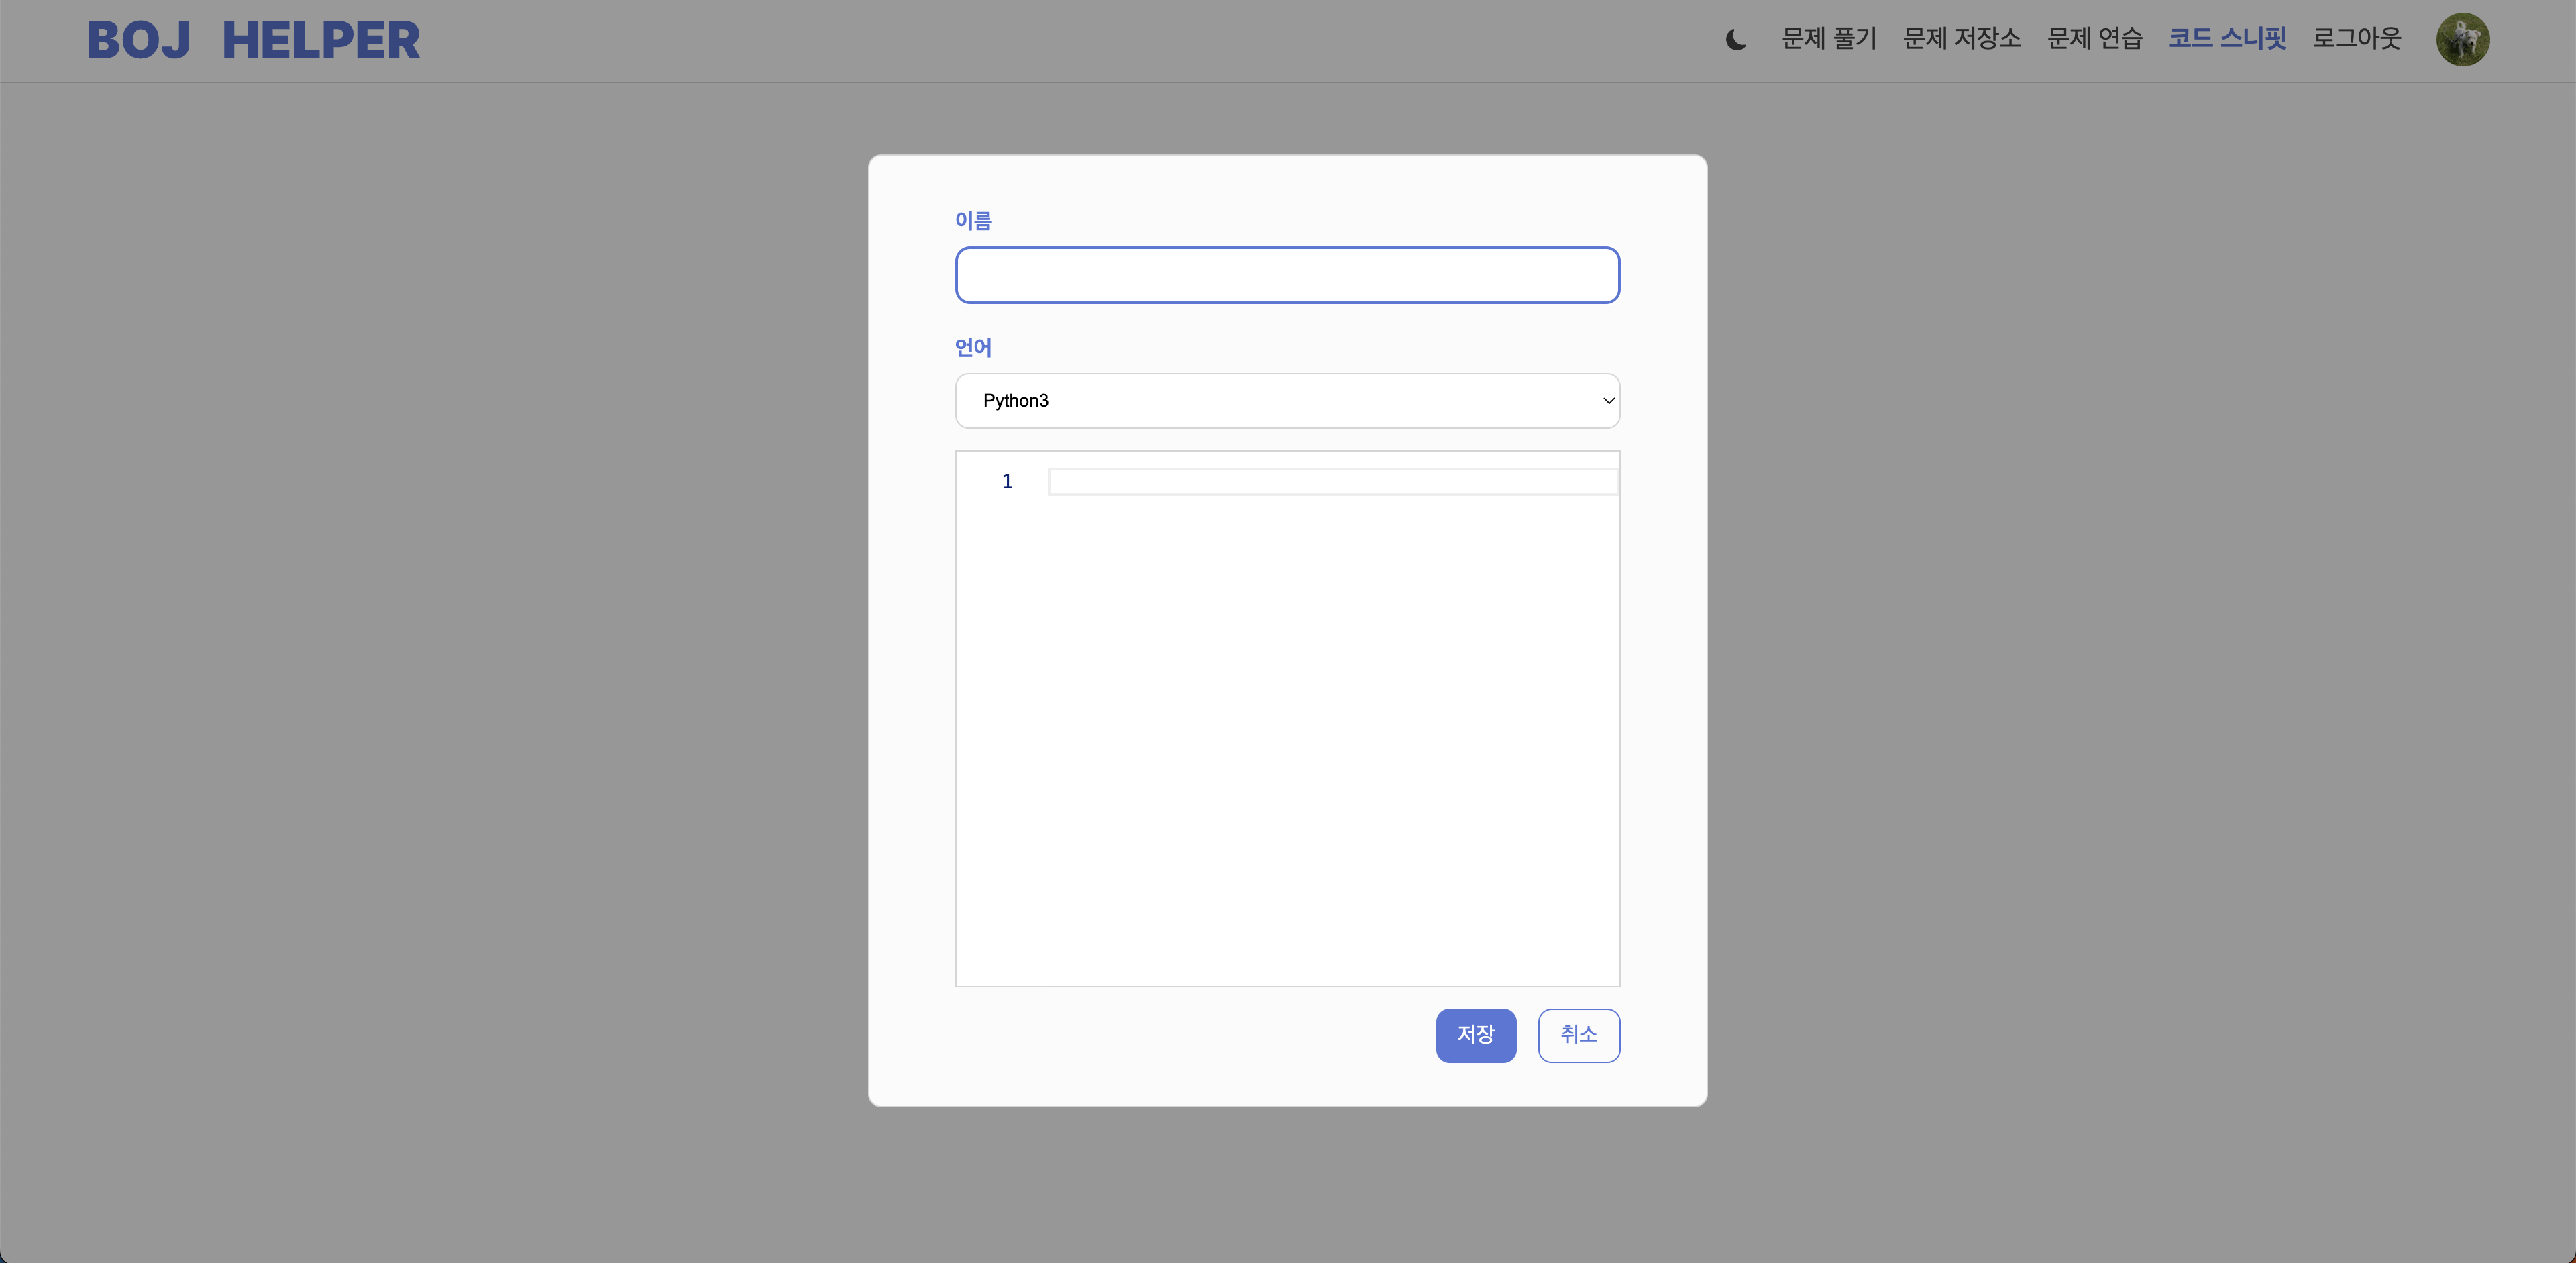Click the code editor vertical scrollbar strip

1609,720
